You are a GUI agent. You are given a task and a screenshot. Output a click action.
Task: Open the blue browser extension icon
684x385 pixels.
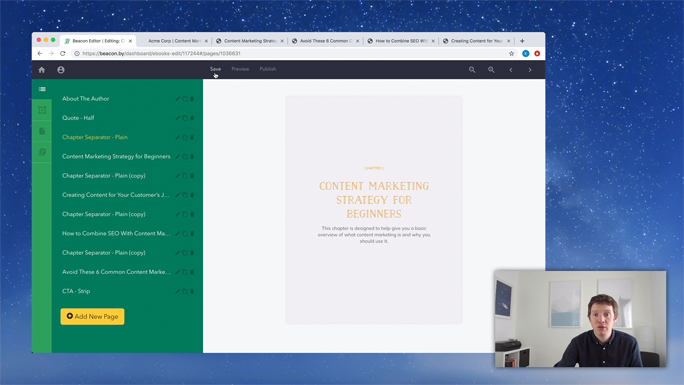pos(526,54)
